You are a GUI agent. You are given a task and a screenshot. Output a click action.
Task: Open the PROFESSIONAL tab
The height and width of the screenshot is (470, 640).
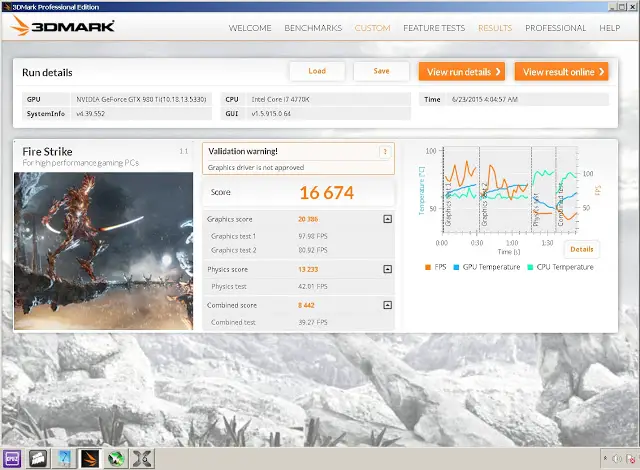tap(556, 28)
